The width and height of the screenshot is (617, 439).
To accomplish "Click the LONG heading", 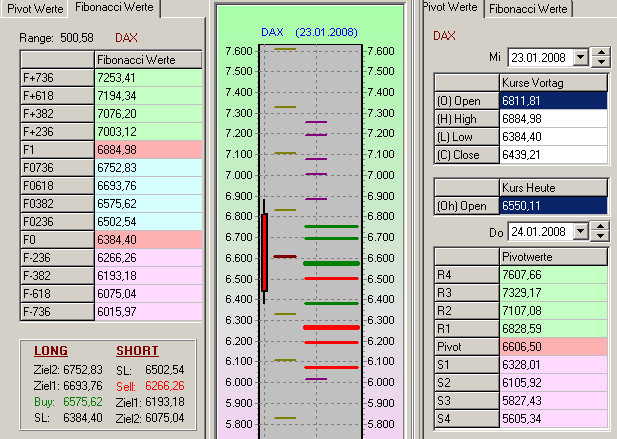I will pyautogui.click(x=51, y=350).
